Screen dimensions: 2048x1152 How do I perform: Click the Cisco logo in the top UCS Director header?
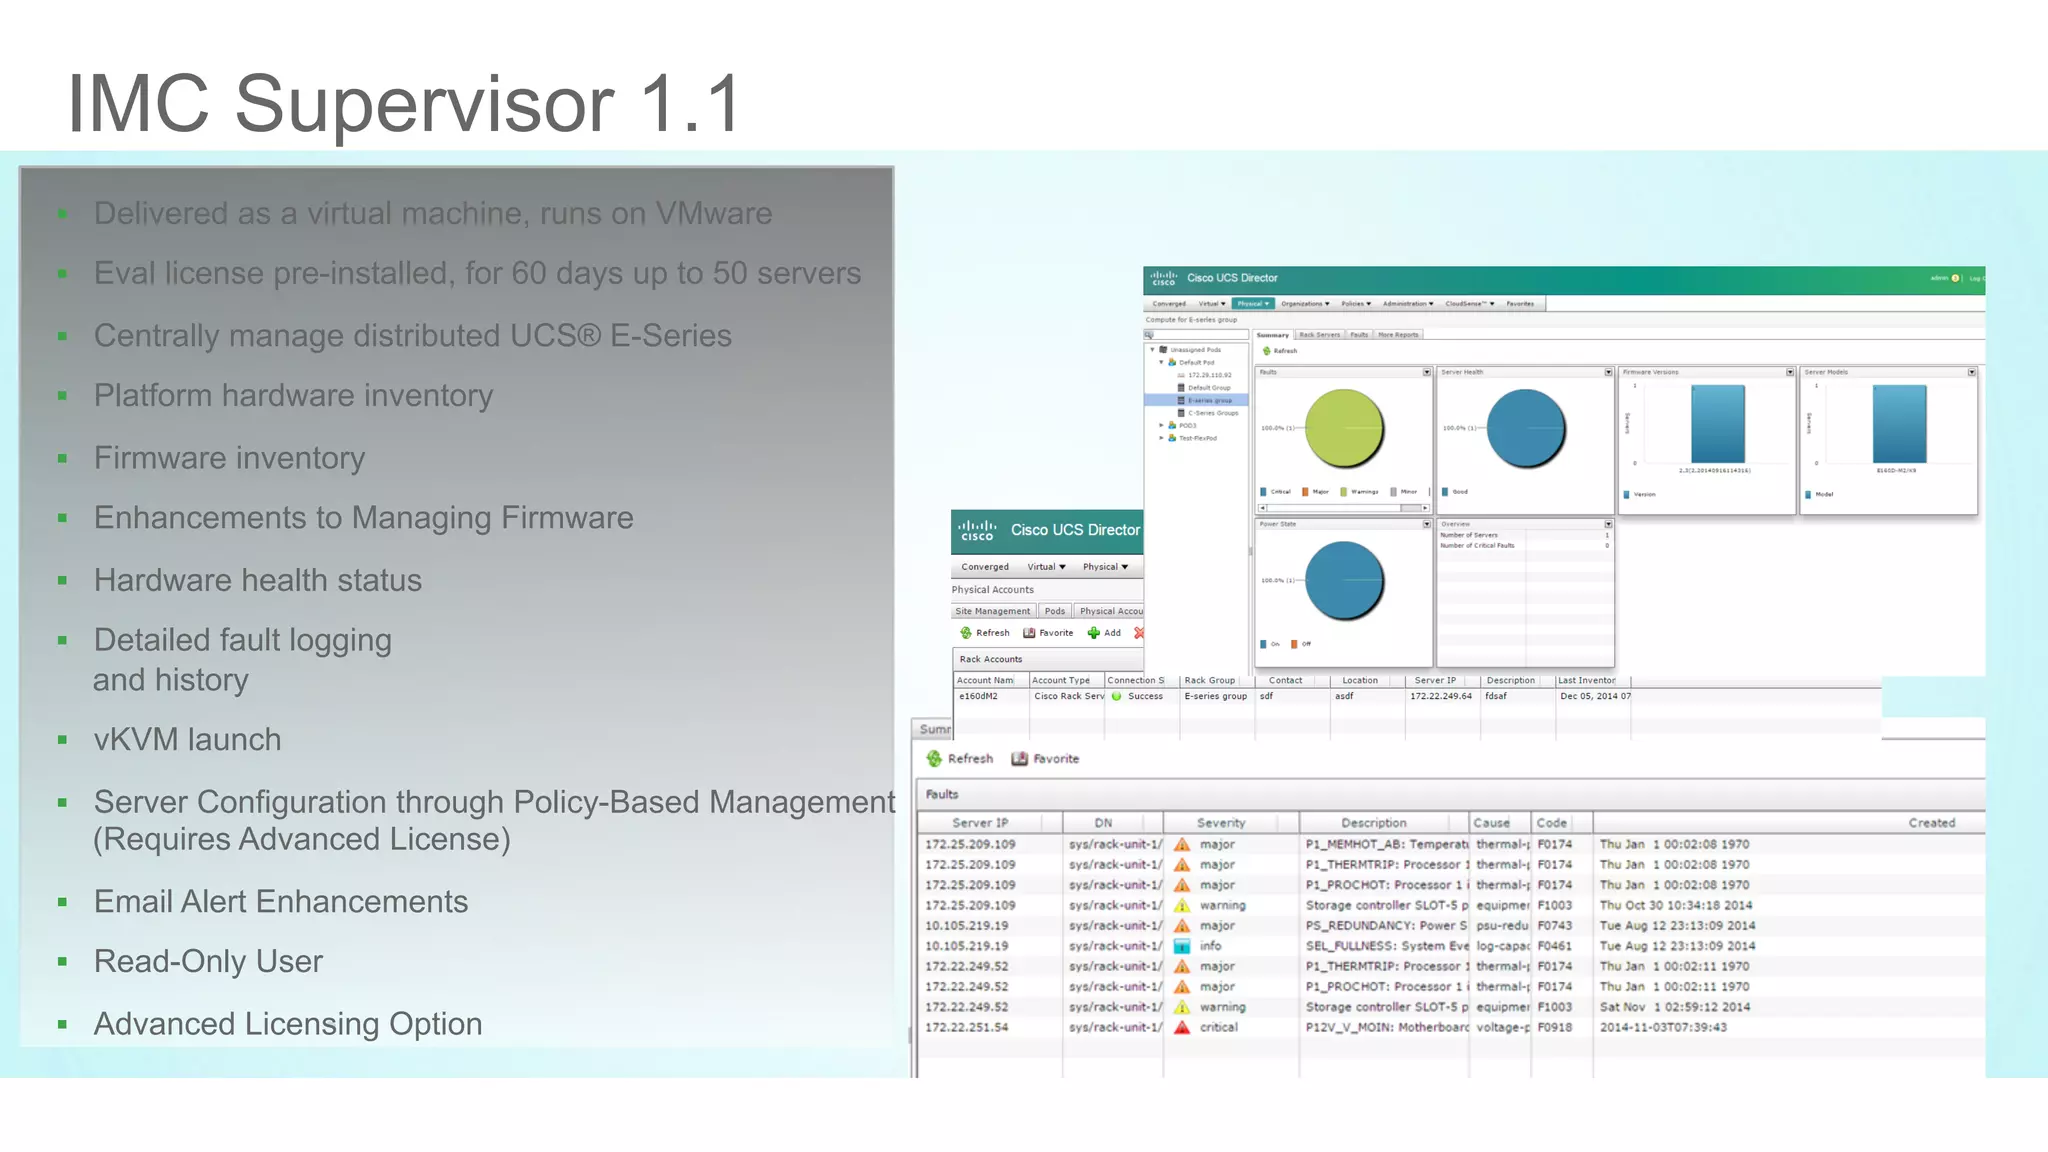[1163, 278]
